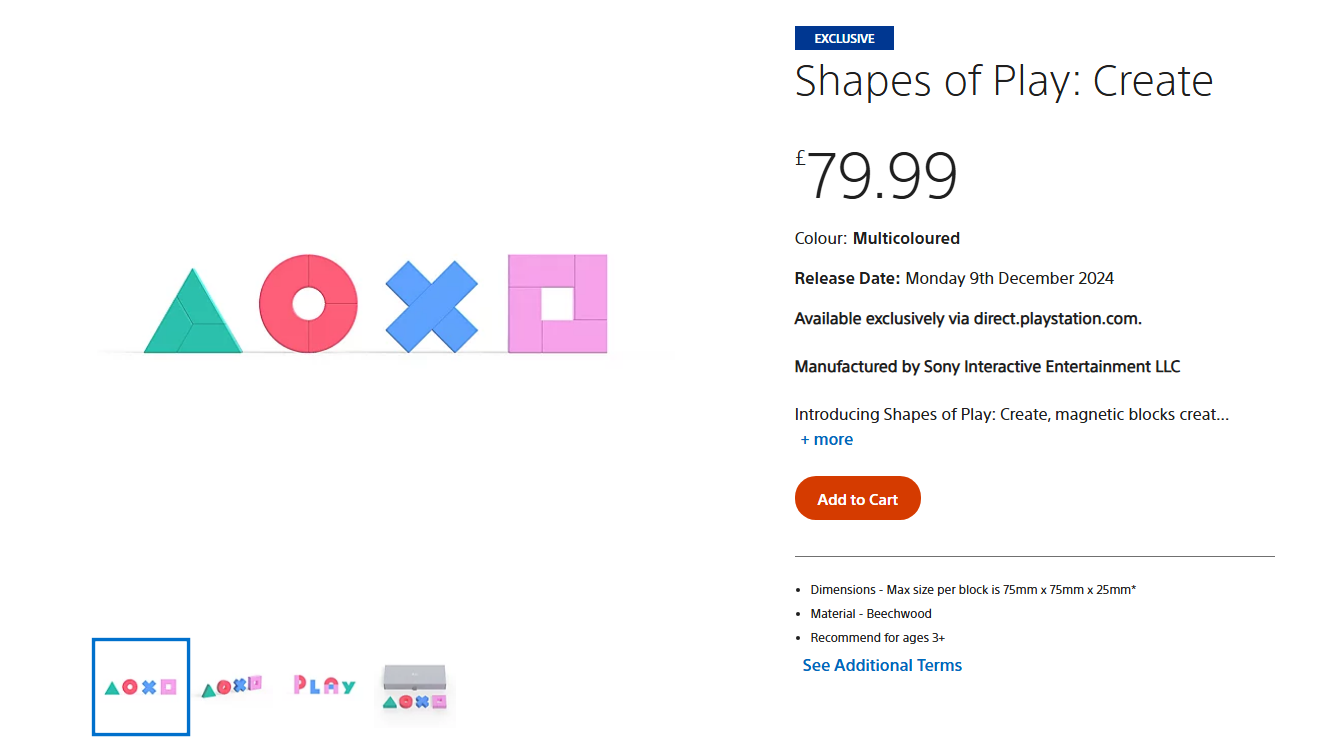Show the angled shapes view thumbnail
Screen dimensions: 1323x751
[232, 687]
